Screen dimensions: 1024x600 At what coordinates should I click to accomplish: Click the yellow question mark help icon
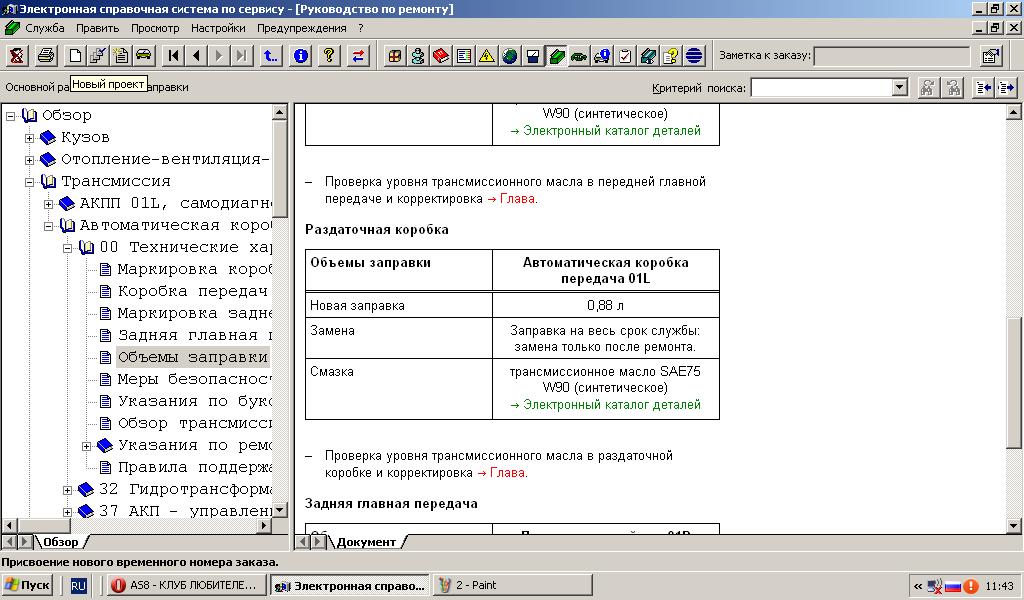[x=328, y=56]
